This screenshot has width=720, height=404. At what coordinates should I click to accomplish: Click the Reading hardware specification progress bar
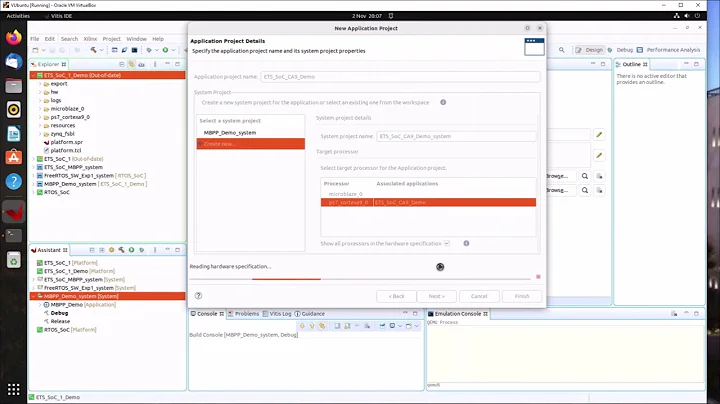click(360, 279)
